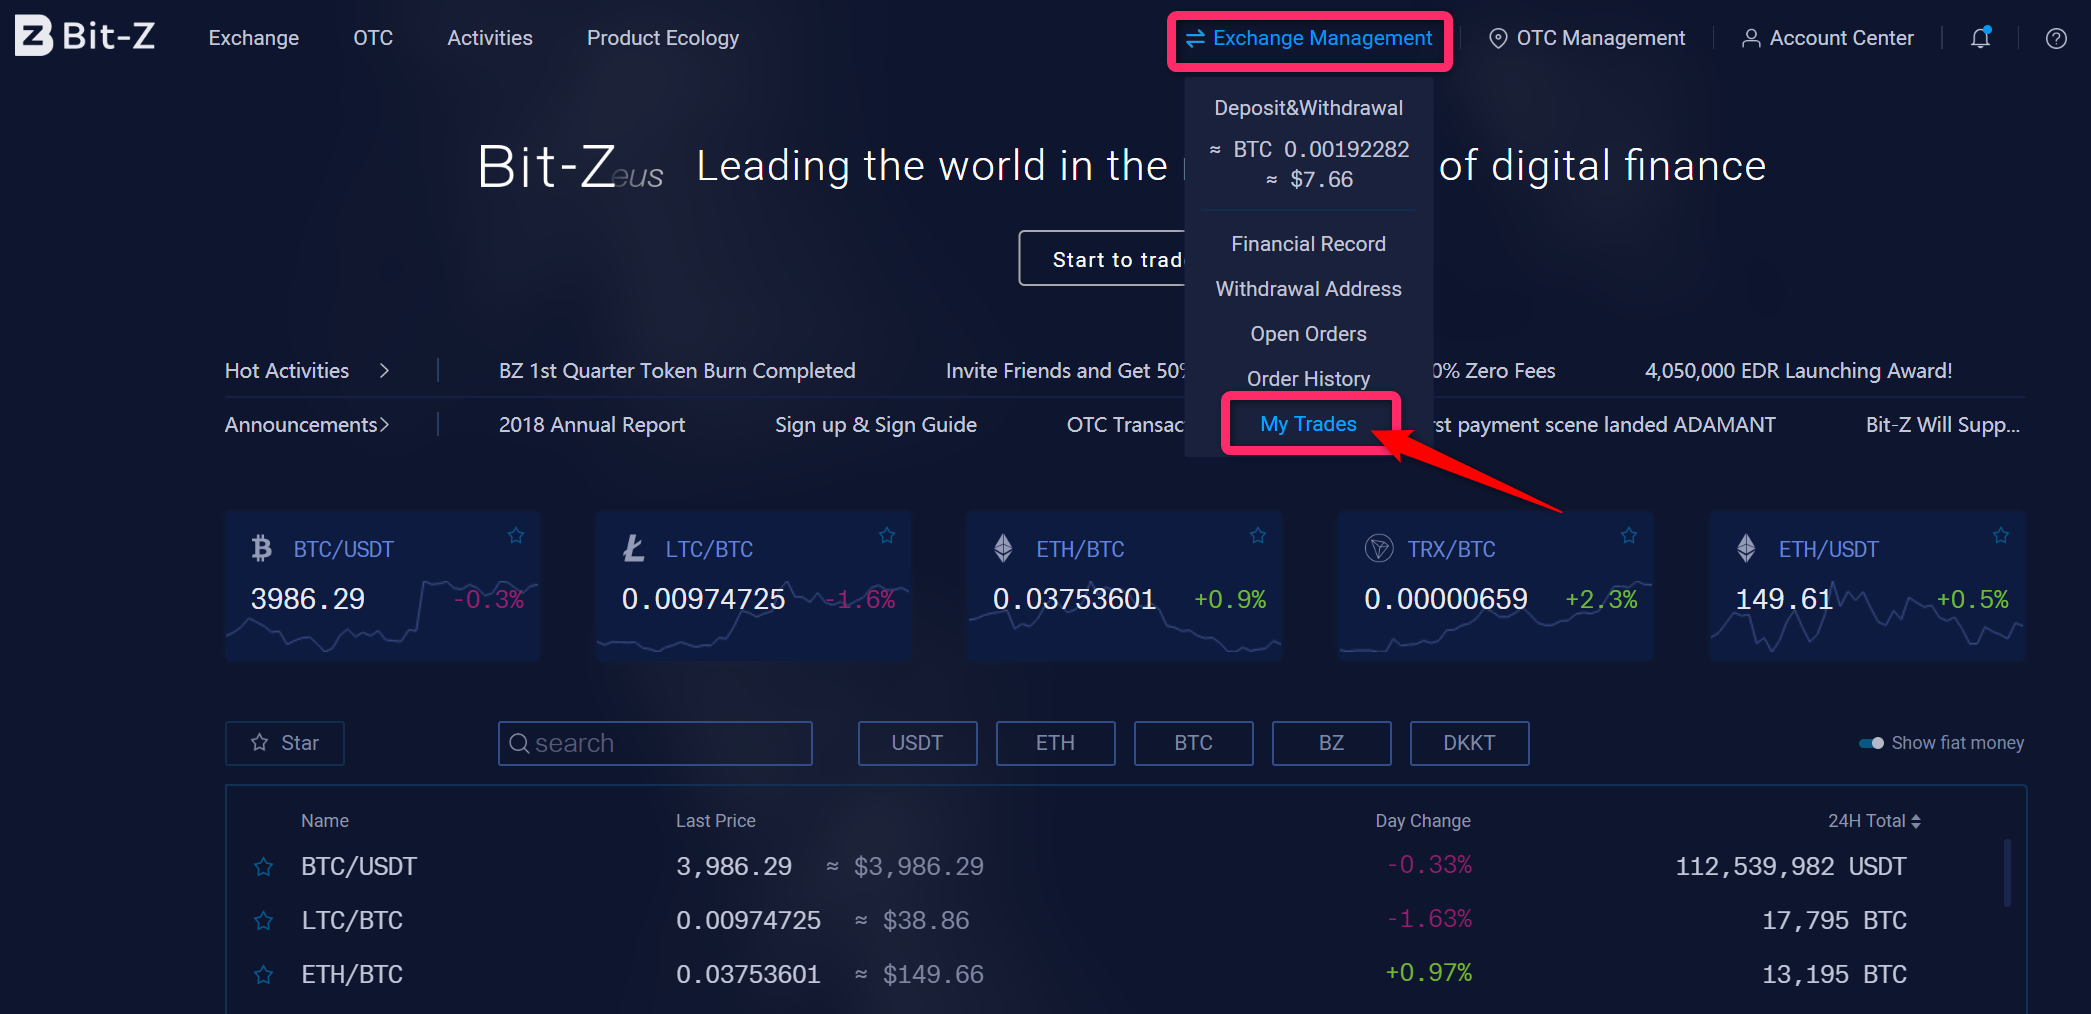Open the Exchange Management dropdown
Image resolution: width=2091 pixels, height=1014 pixels.
pos(1309,38)
